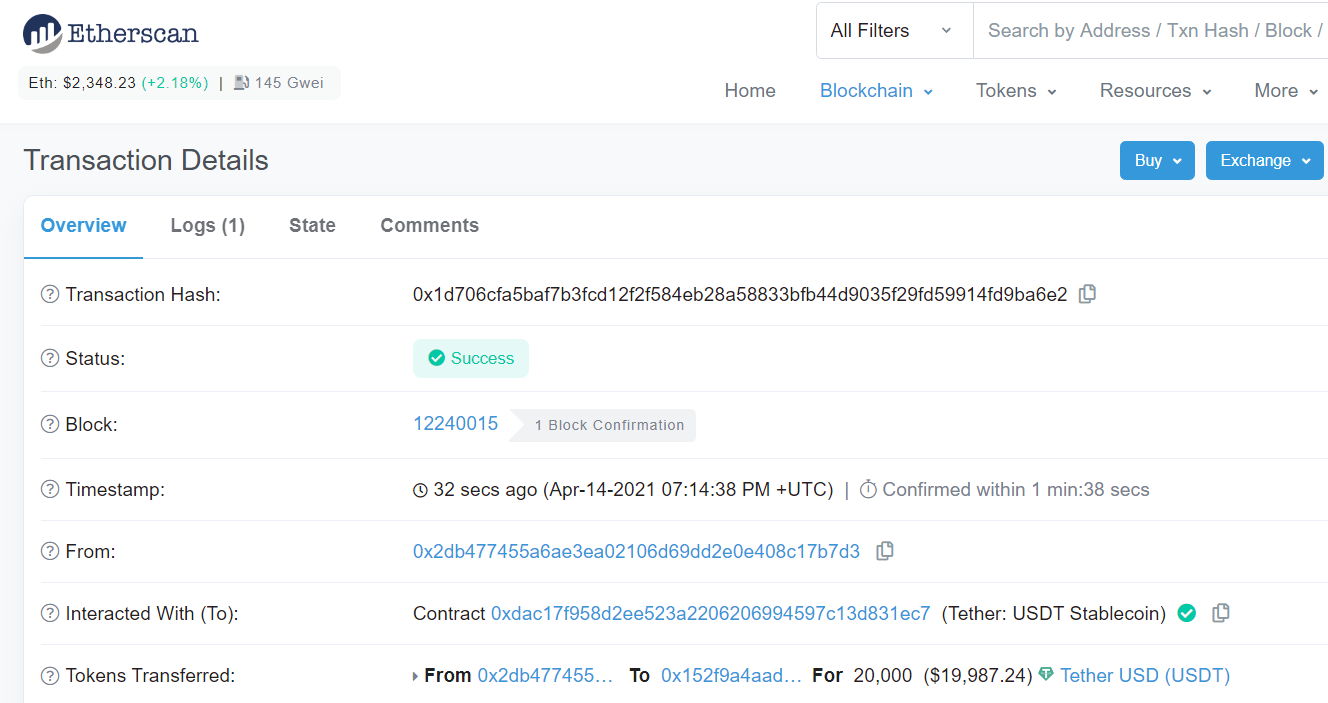Click the Transaction Details heading
The height and width of the screenshot is (703, 1328).
146,160
